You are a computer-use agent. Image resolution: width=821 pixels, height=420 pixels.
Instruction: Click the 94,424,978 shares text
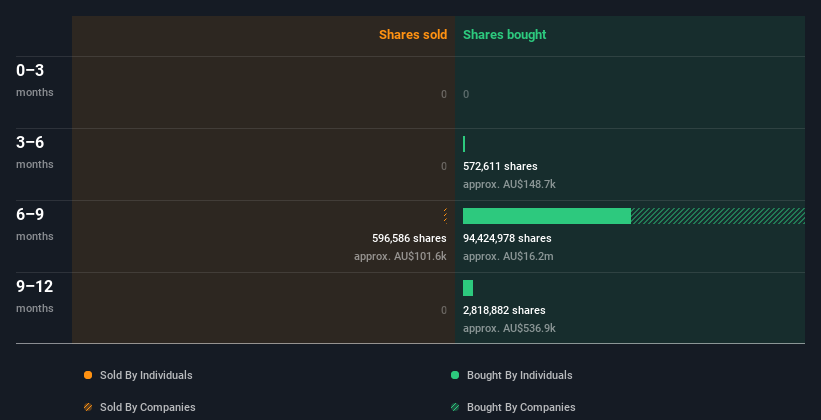tap(507, 238)
